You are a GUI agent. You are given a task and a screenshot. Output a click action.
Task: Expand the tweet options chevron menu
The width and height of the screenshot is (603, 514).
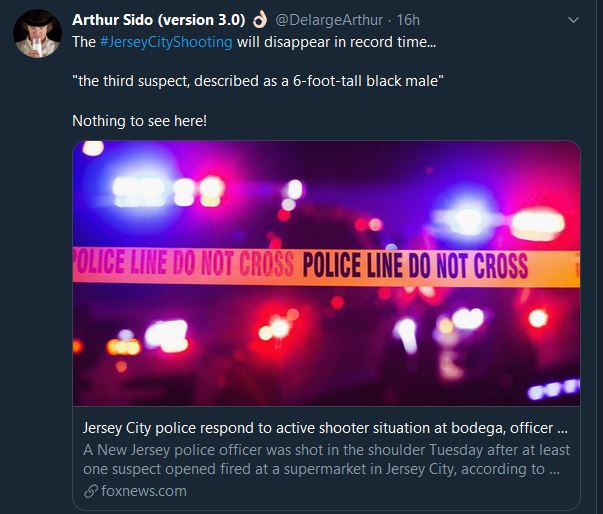point(573,20)
